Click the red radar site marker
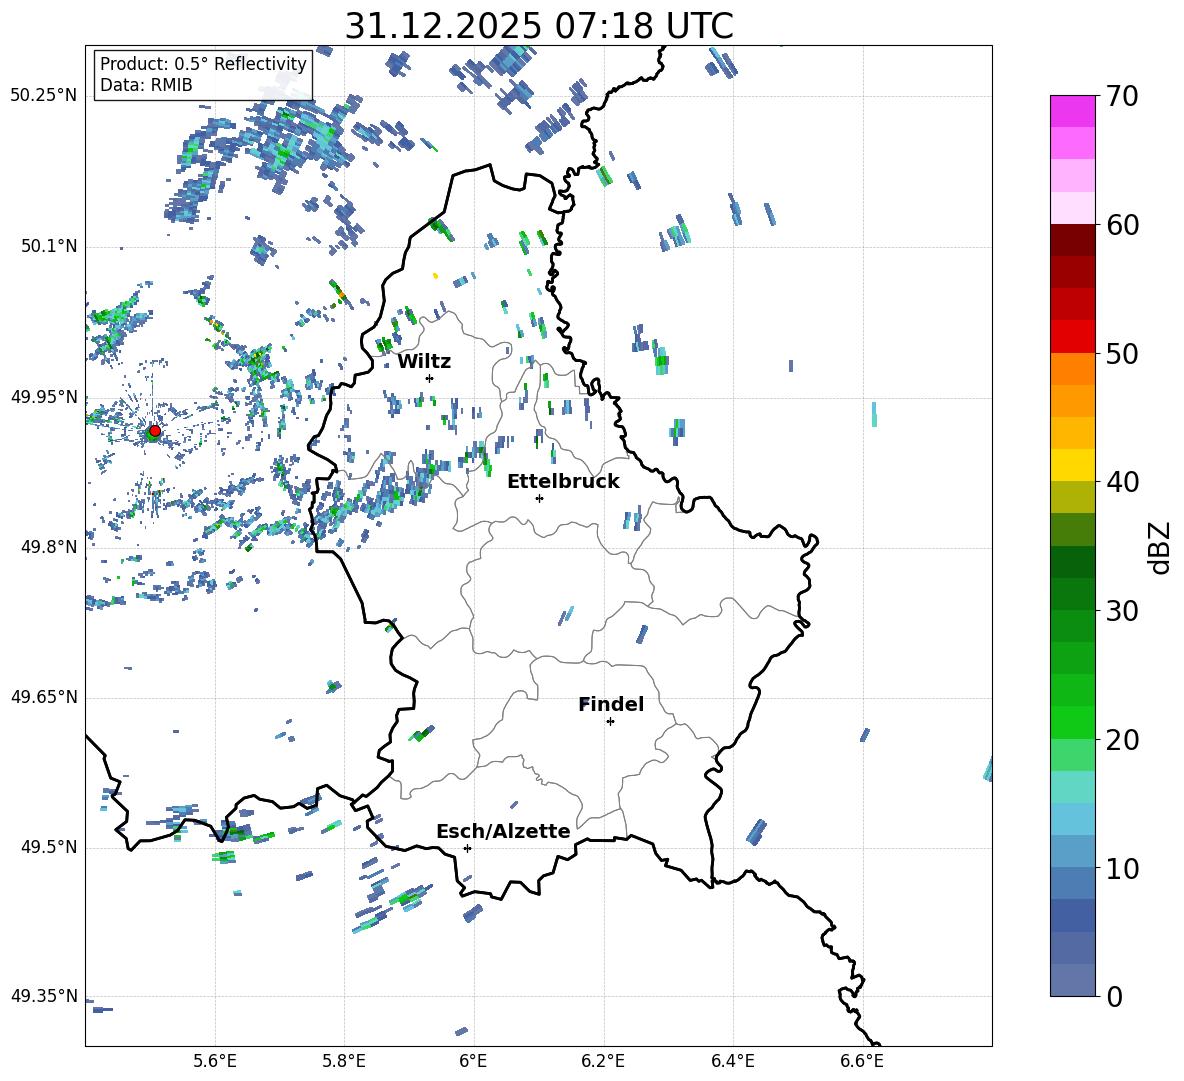 coord(155,430)
